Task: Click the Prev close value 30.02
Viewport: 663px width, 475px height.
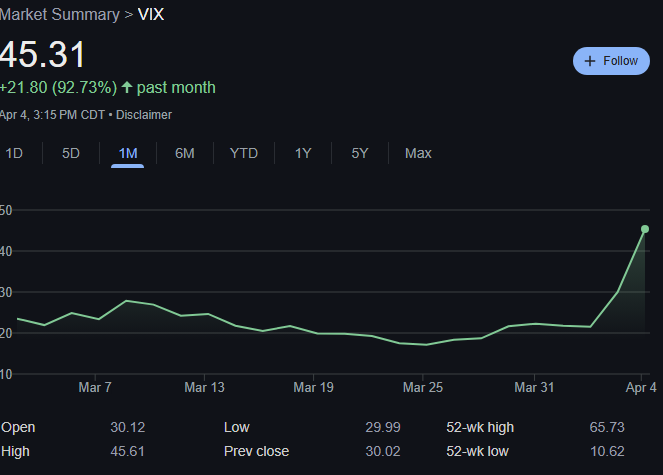Action: [383, 451]
